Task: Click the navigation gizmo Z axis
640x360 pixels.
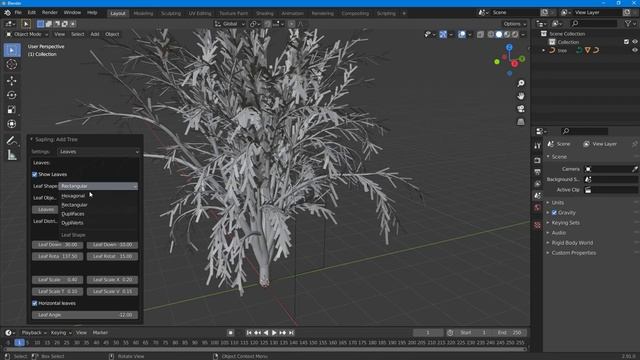Action: pyautogui.click(x=509, y=48)
